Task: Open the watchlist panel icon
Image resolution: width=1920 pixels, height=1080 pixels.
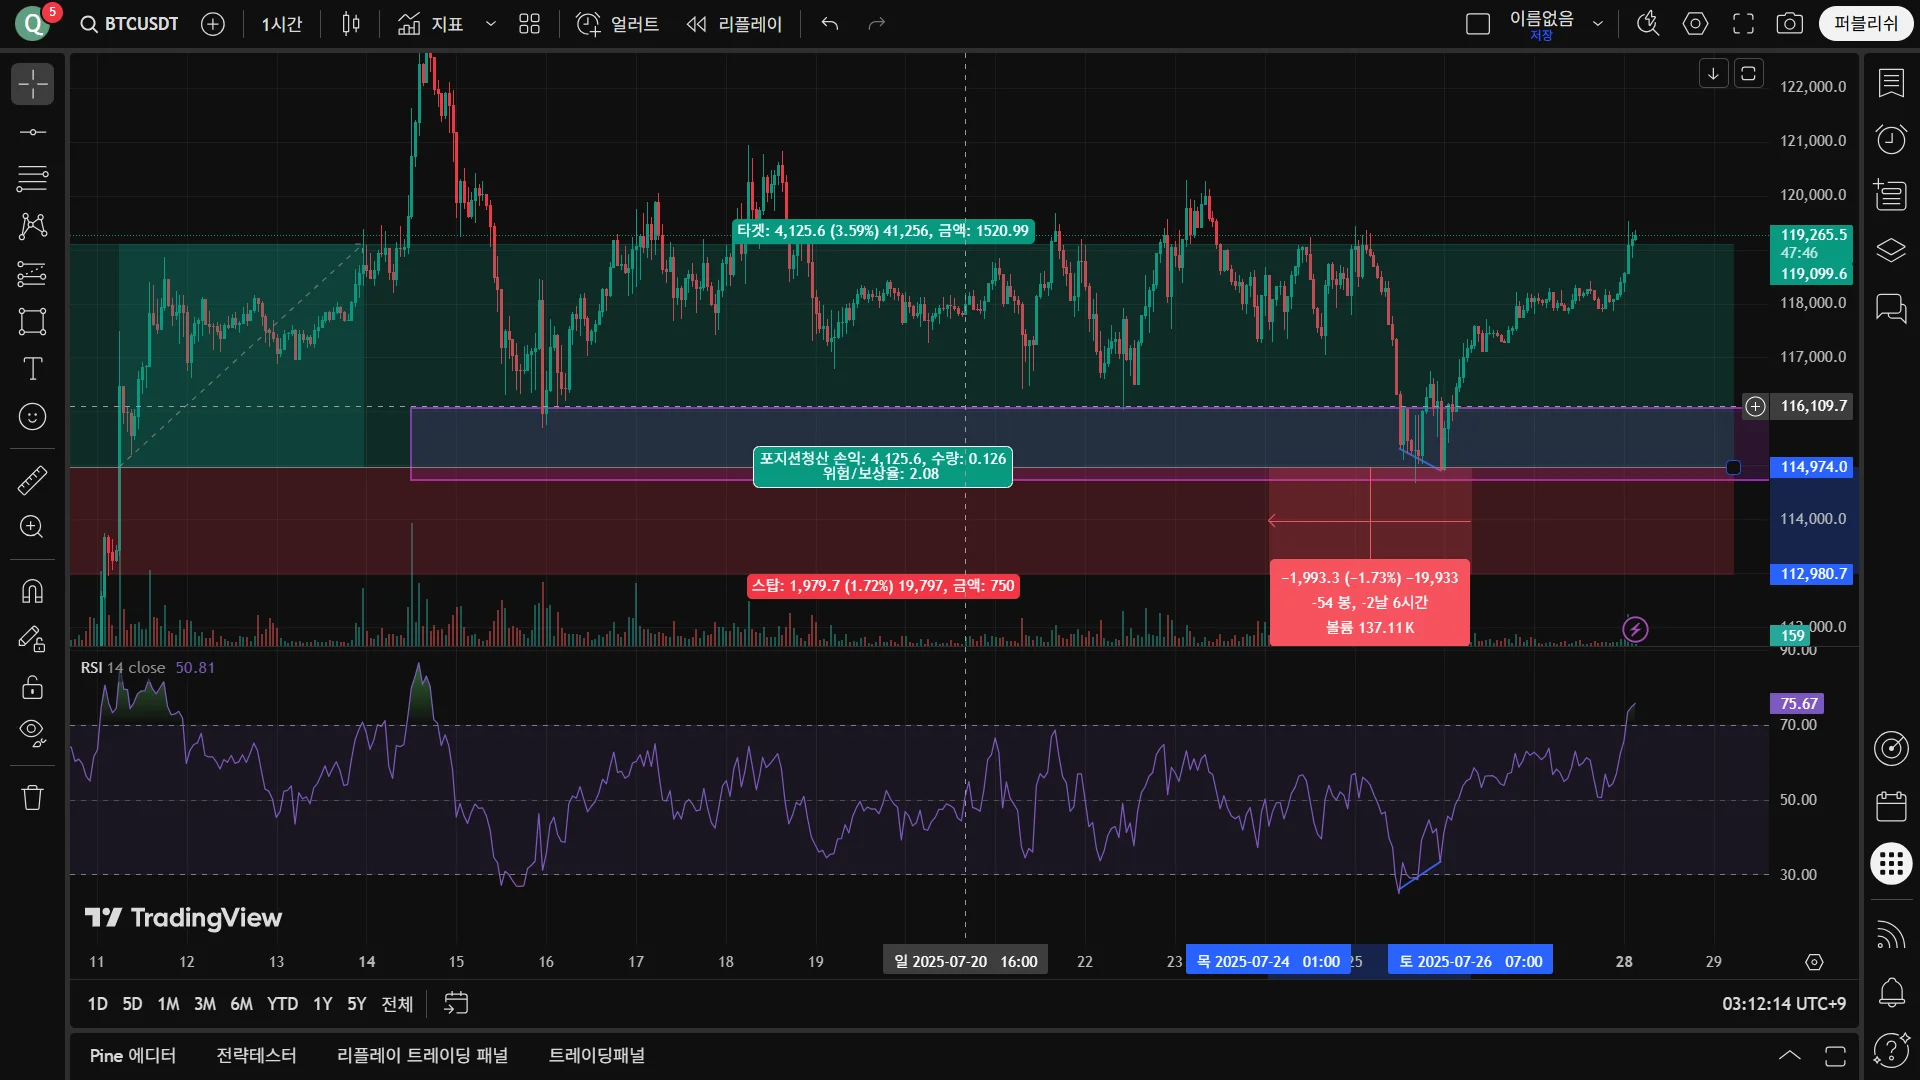Action: click(1890, 84)
